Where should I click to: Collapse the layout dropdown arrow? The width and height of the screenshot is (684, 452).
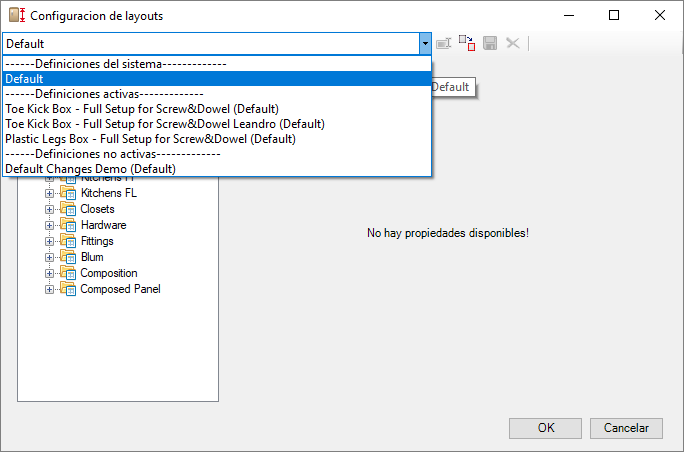pos(425,44)
